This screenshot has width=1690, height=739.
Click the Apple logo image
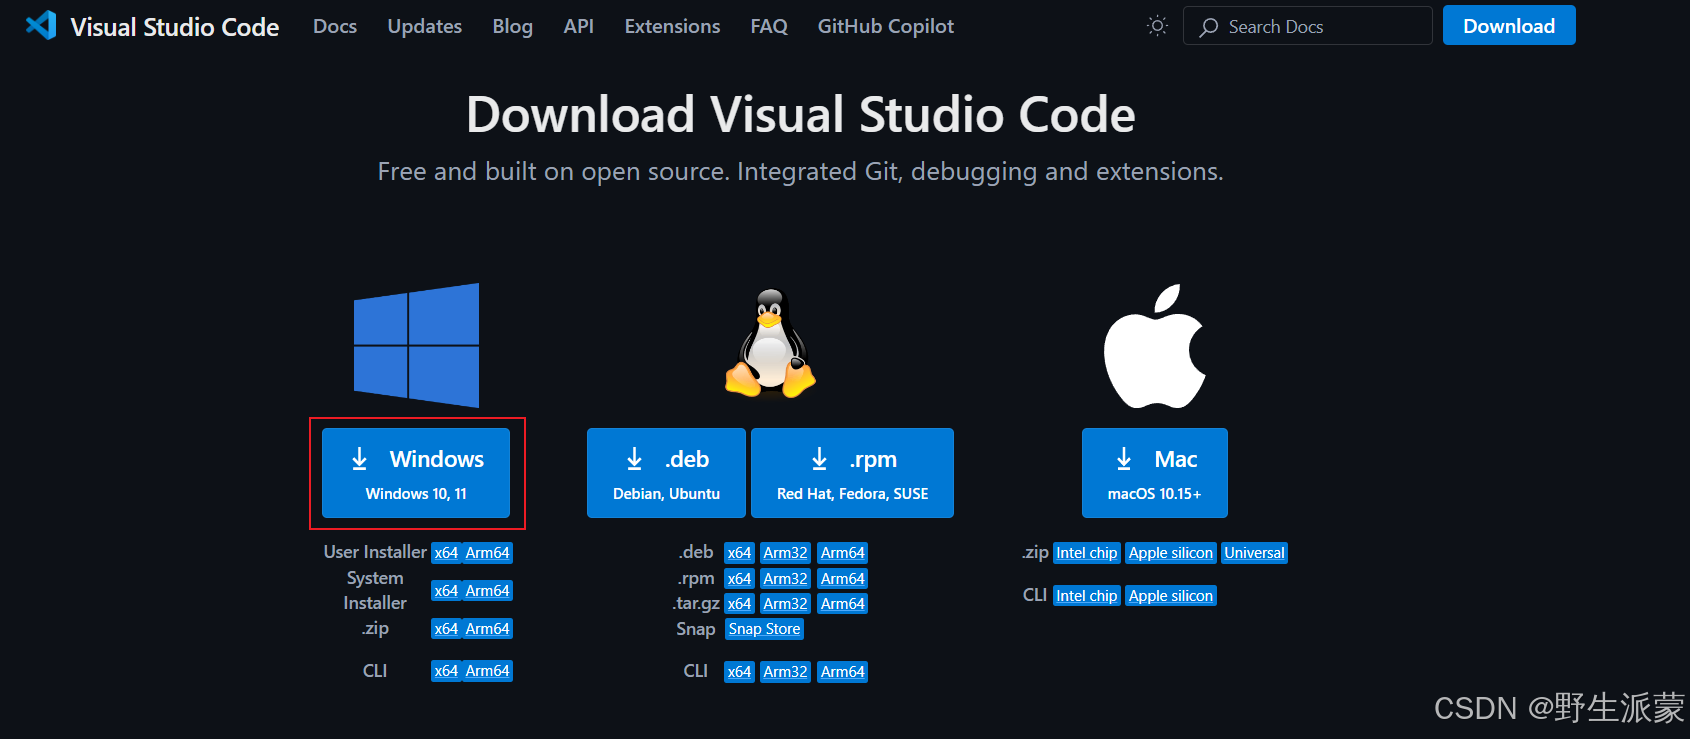1155,346
